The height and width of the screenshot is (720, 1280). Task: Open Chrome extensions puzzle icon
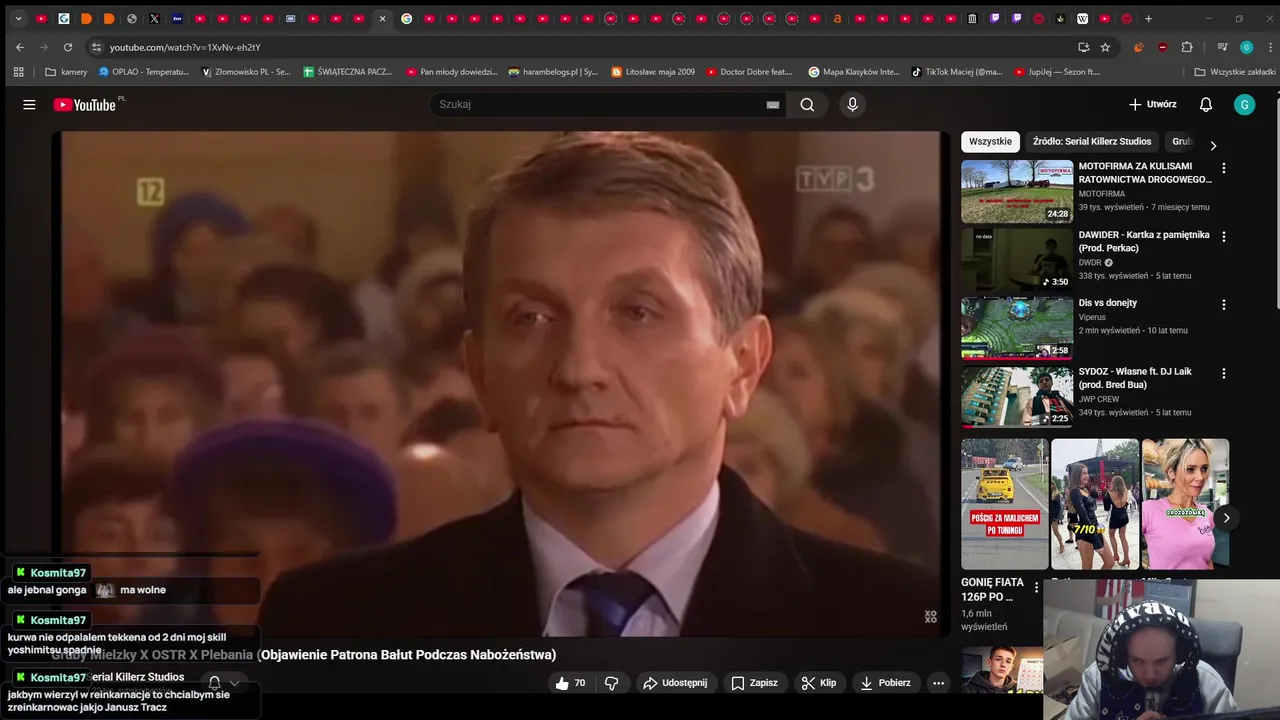click(x=1187, y=47)
